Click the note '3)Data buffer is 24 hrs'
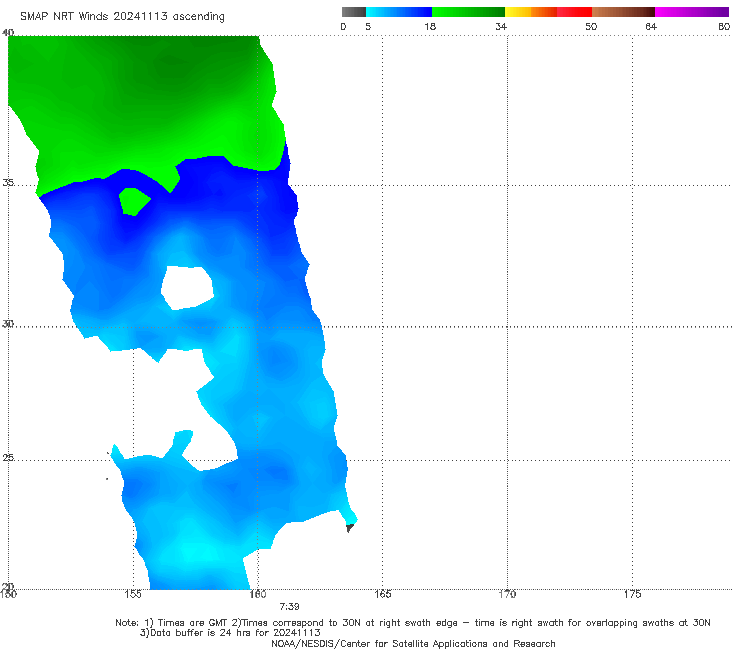 click(x=230, y=633)
